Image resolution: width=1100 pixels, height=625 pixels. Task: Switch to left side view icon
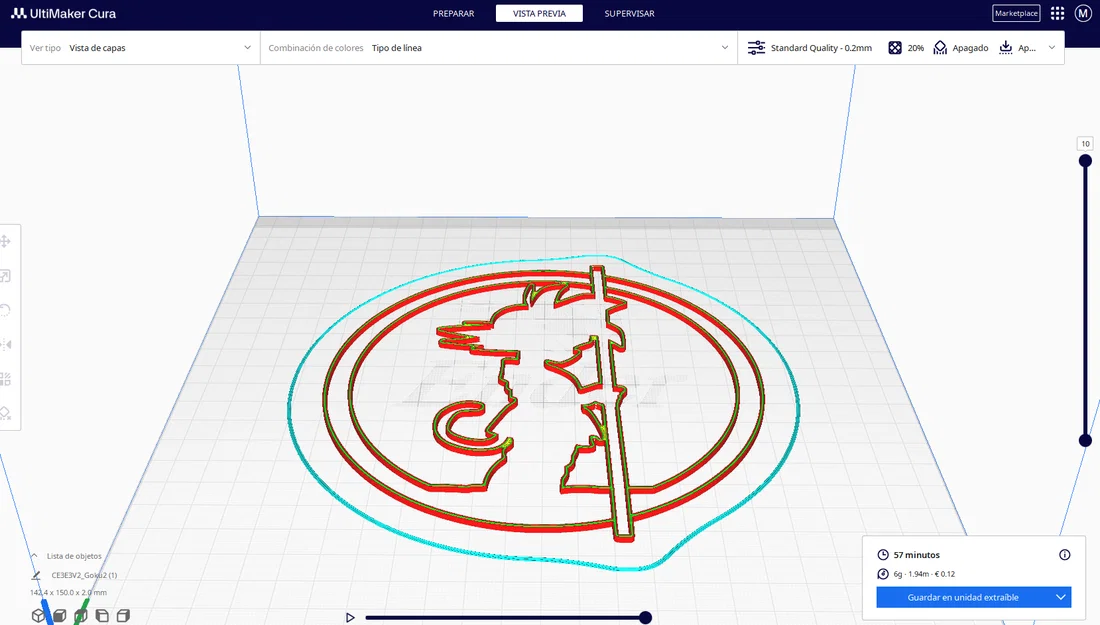(102, 615)
